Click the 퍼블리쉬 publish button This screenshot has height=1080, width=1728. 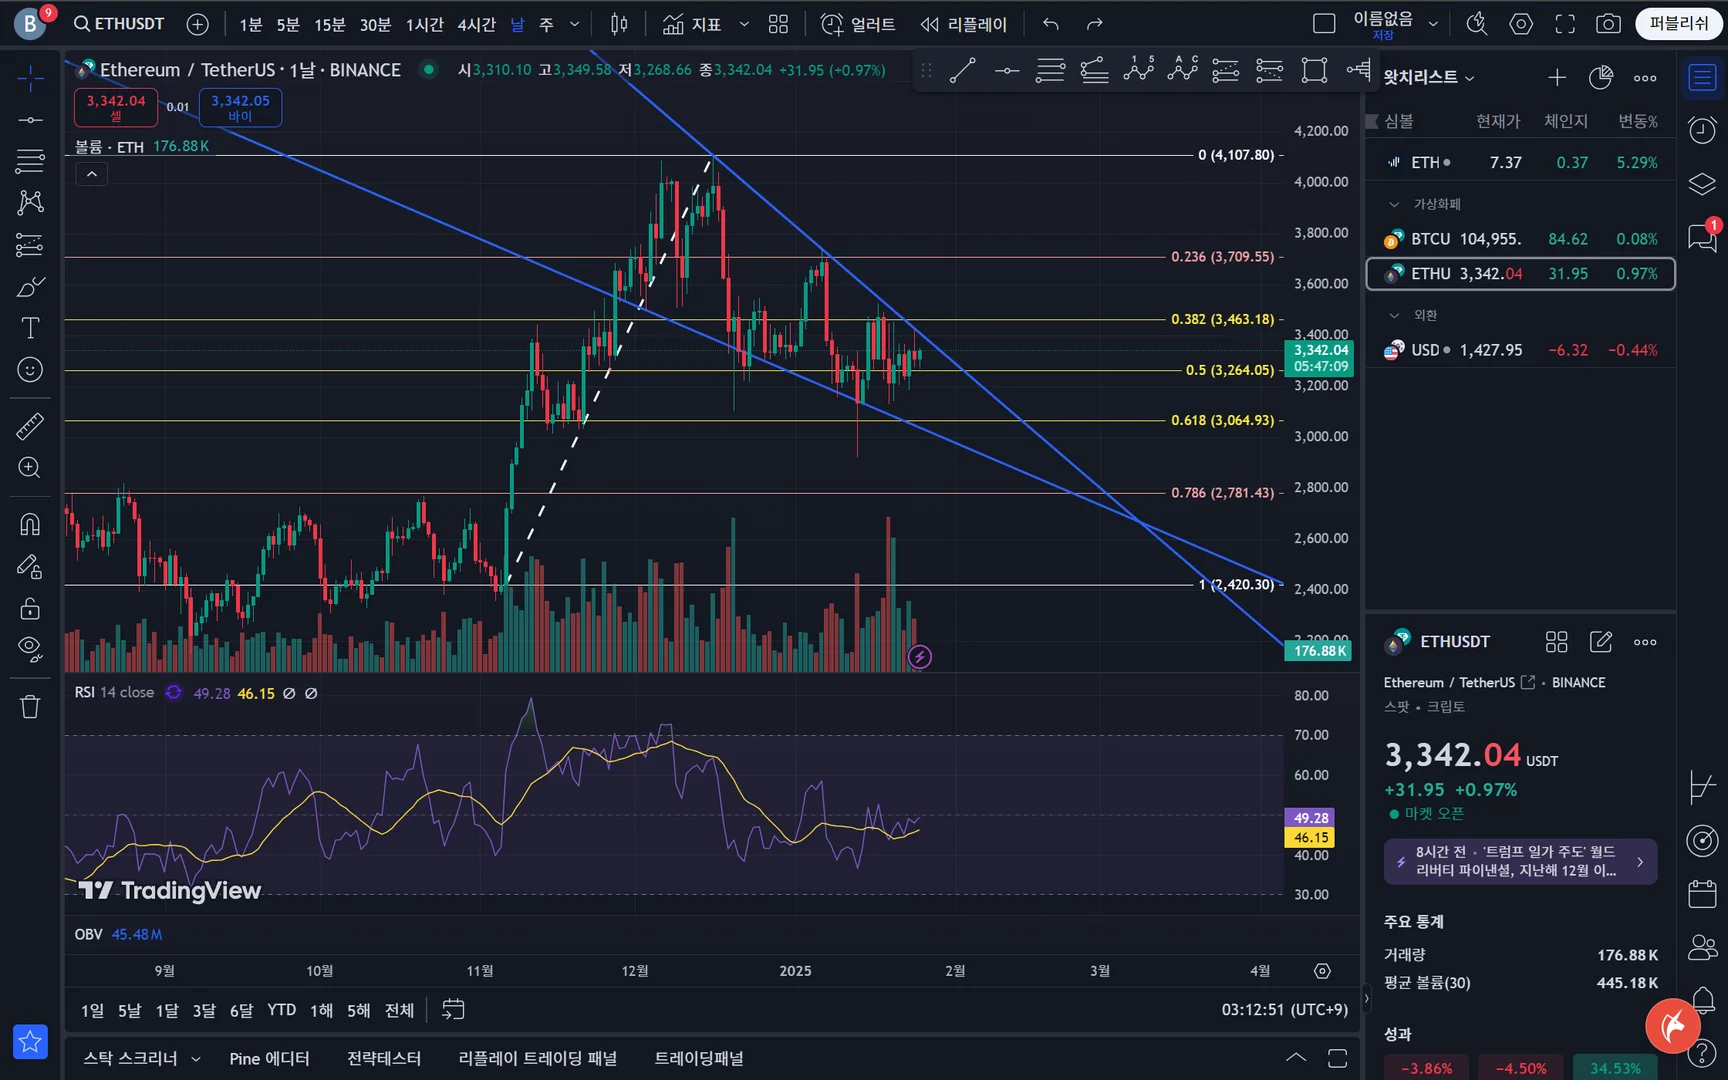point(1679,24)
